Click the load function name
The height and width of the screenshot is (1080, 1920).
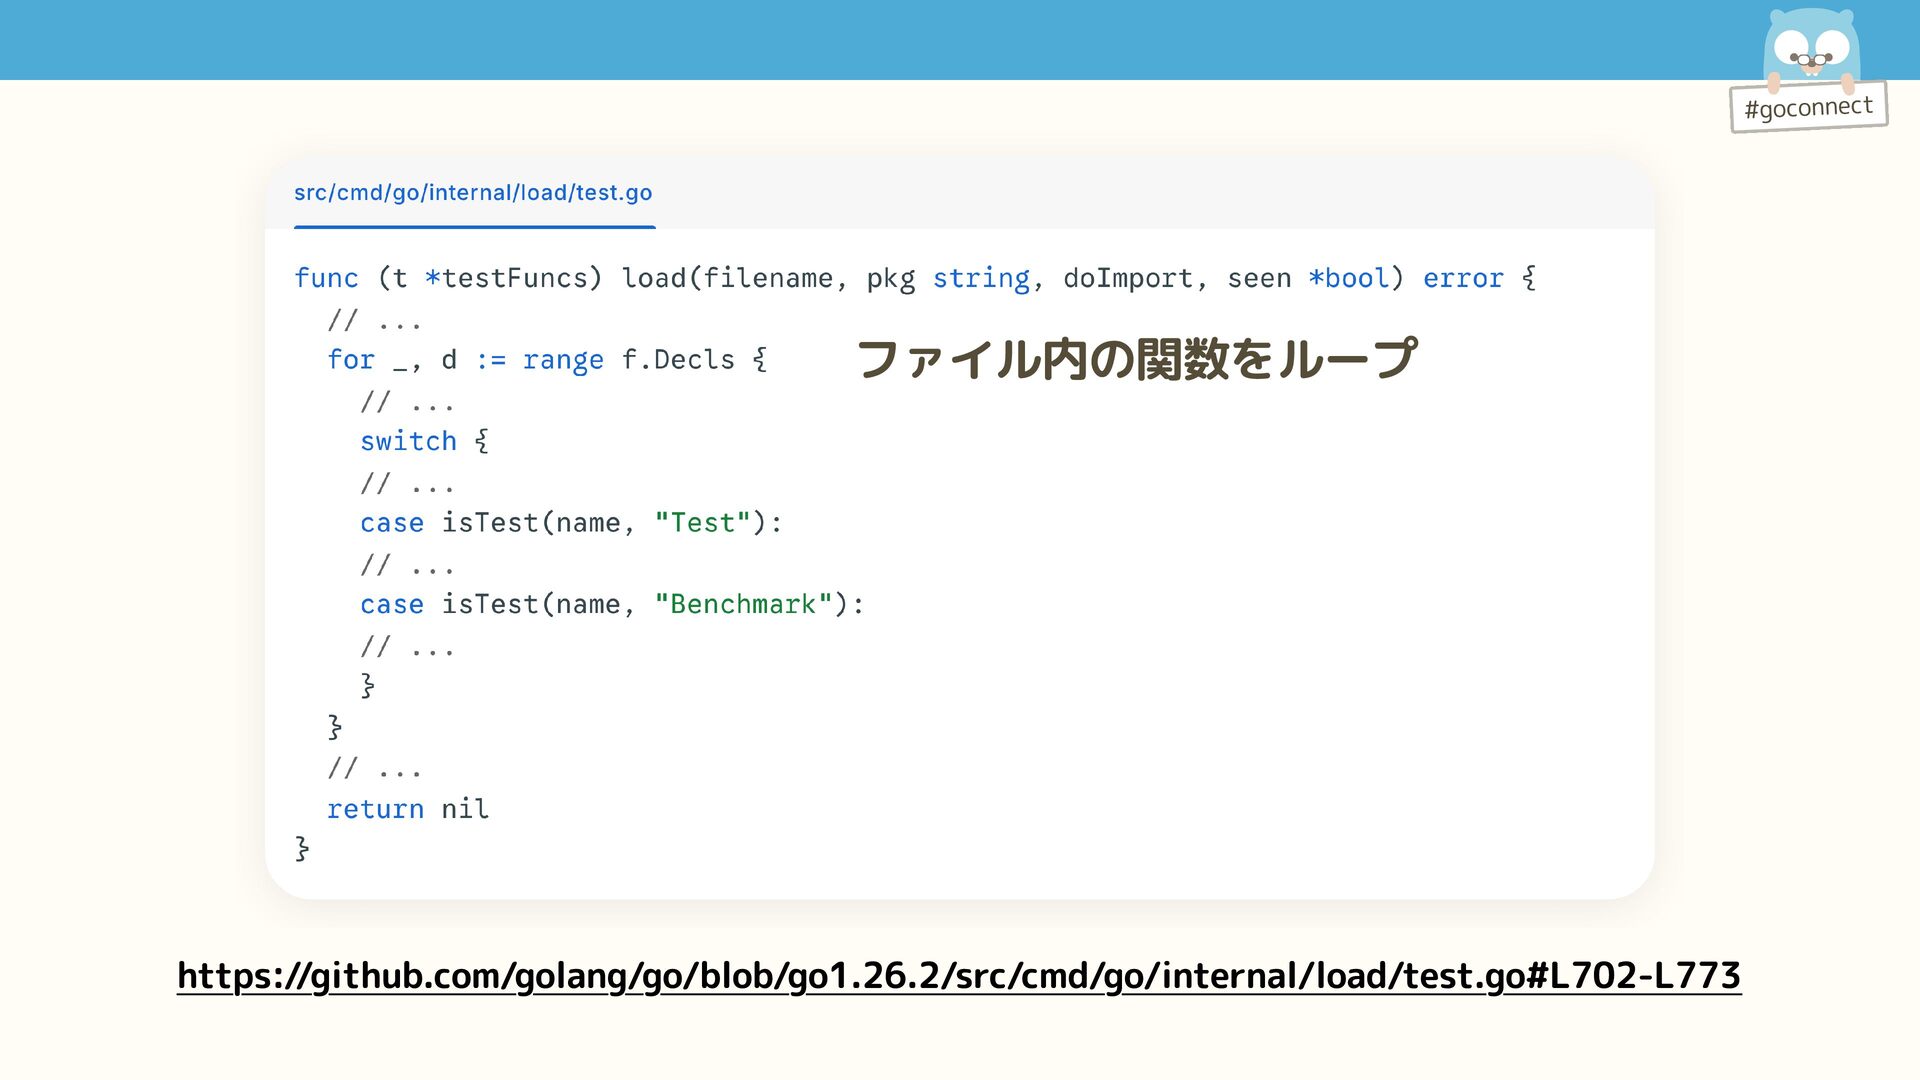(x=653, y=278)
